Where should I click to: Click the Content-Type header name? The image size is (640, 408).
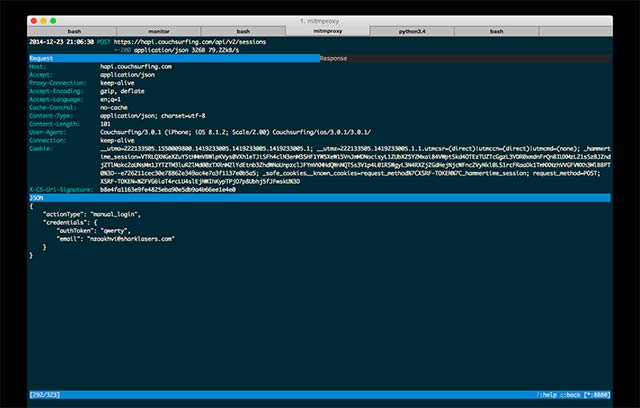51,115
